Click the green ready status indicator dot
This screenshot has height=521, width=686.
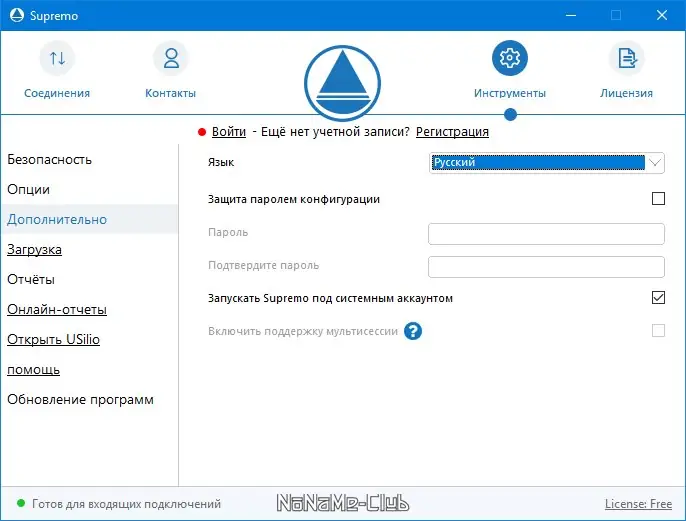click(x=21, y=503)
